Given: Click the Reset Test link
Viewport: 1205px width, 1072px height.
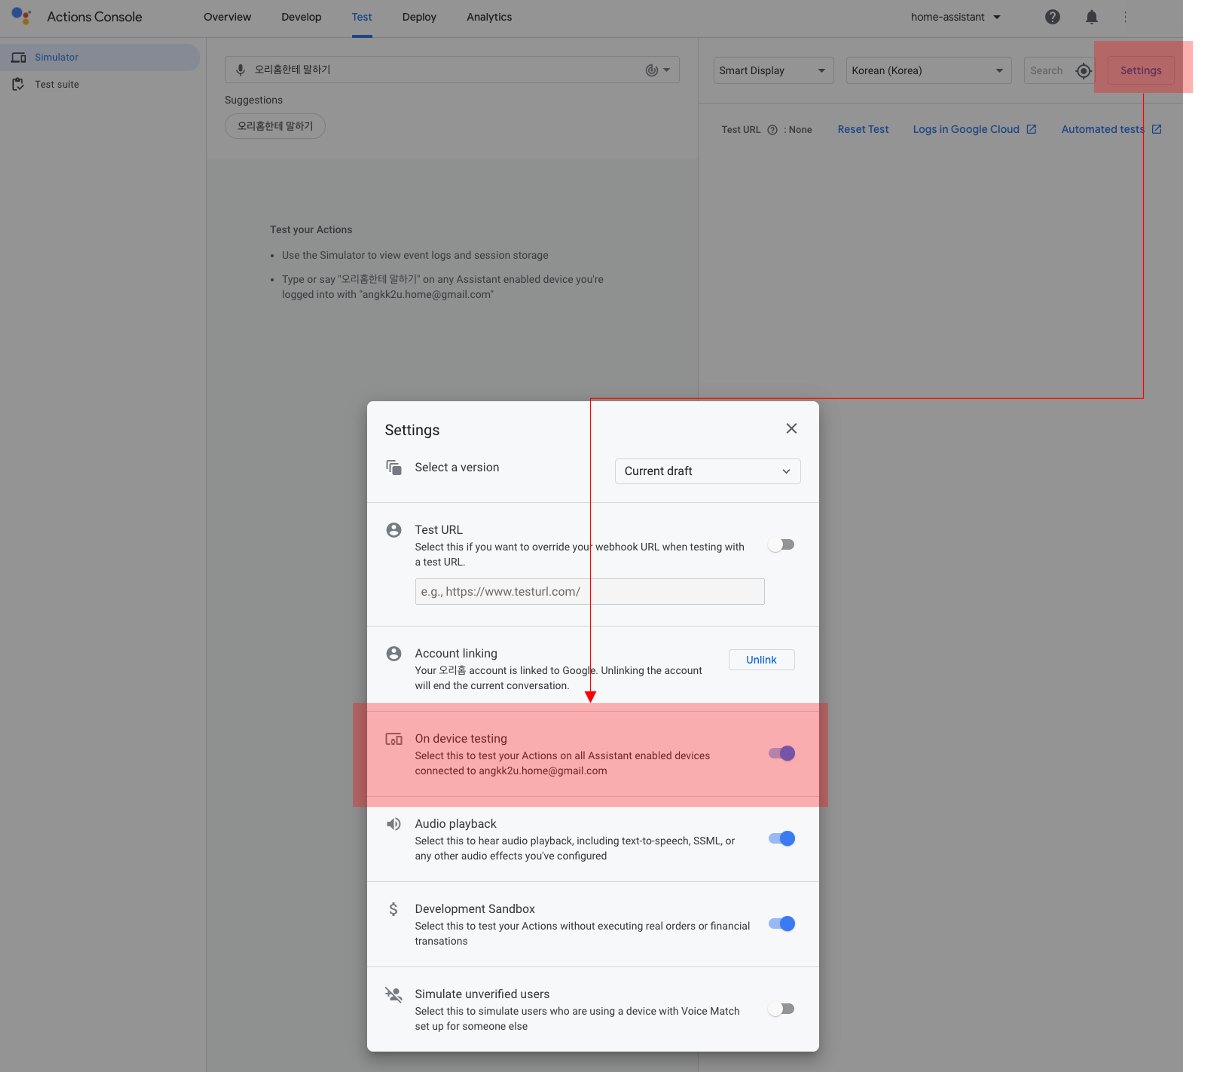Looking at the screenshot, I should (863, 130).
